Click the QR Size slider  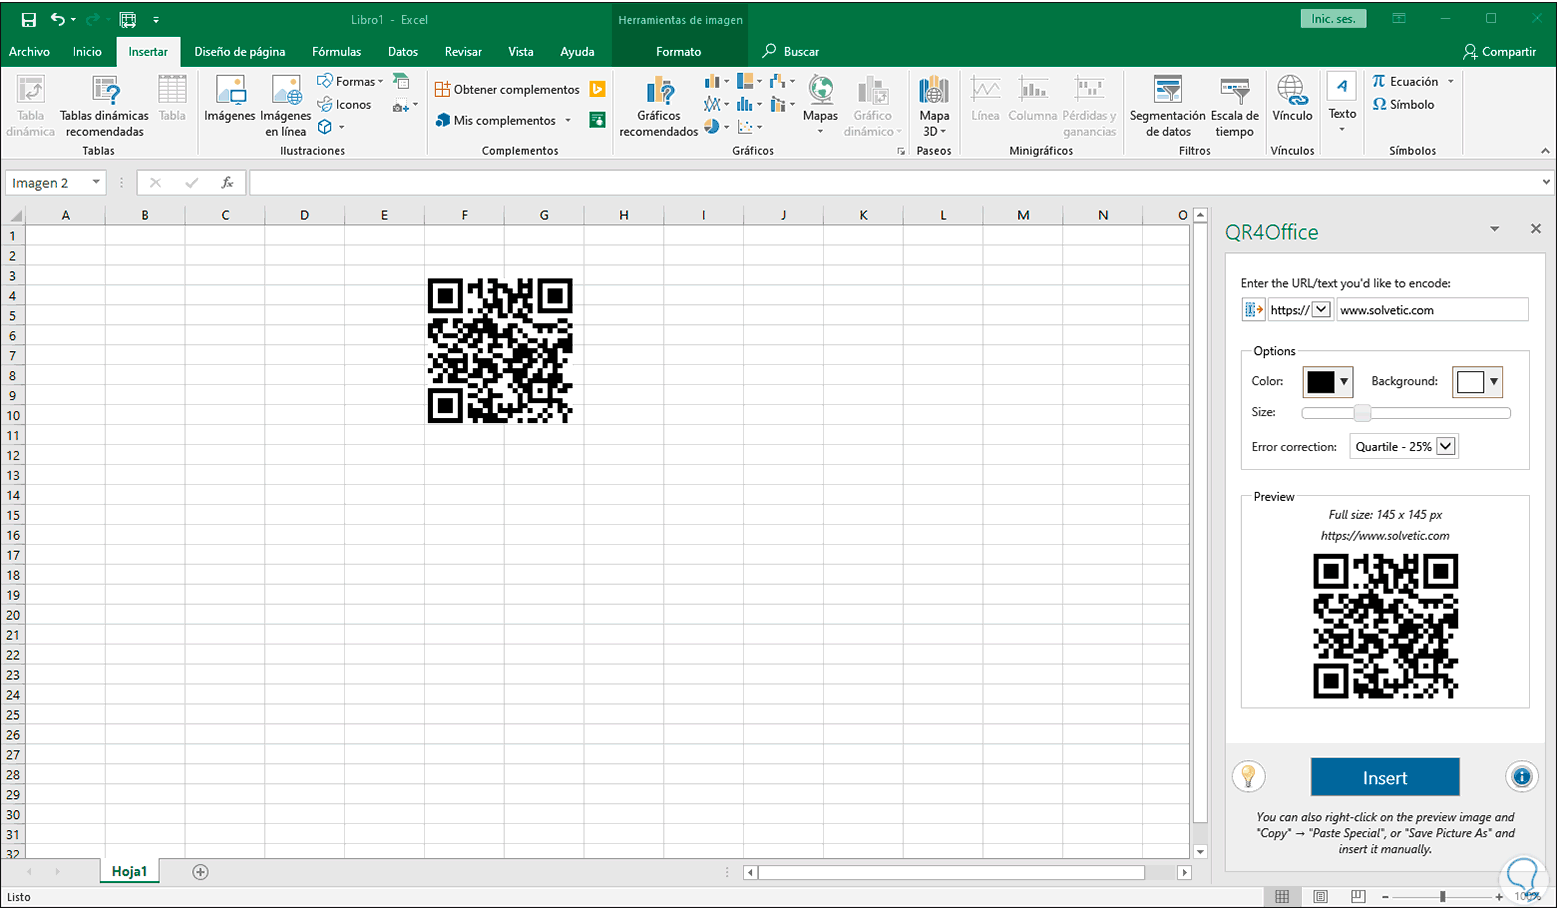coord(1406,413)
